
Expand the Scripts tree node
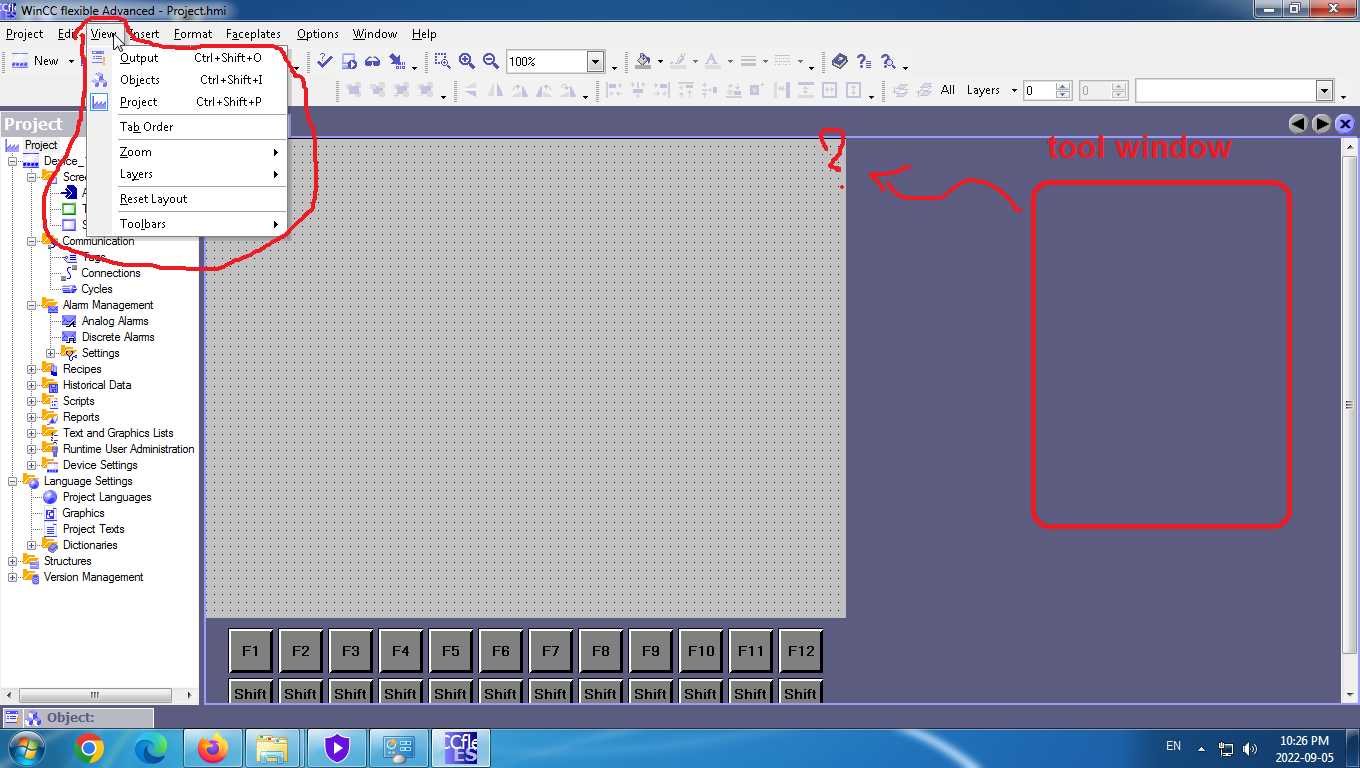[32, 401]
